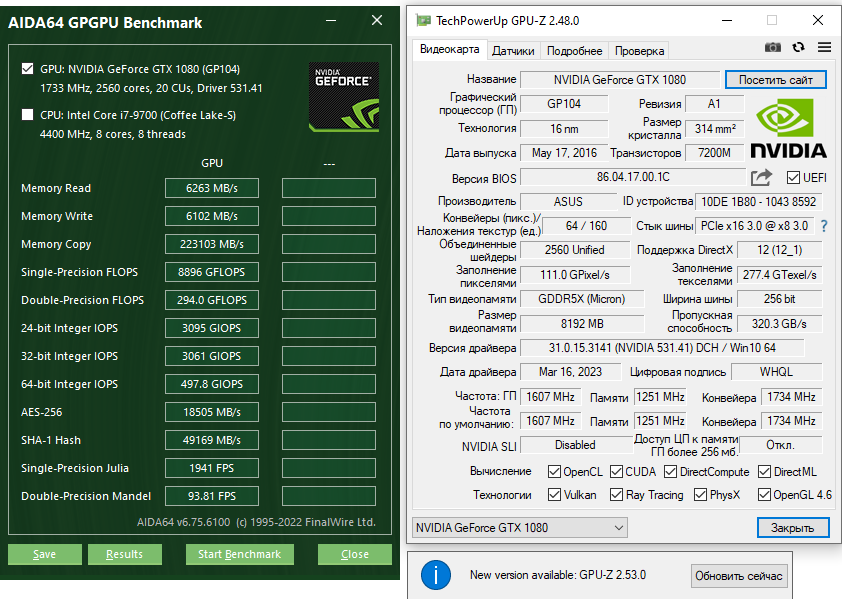Toggle the Ray Tracing checkbox
Screen dimensions: 842x599
616,494
